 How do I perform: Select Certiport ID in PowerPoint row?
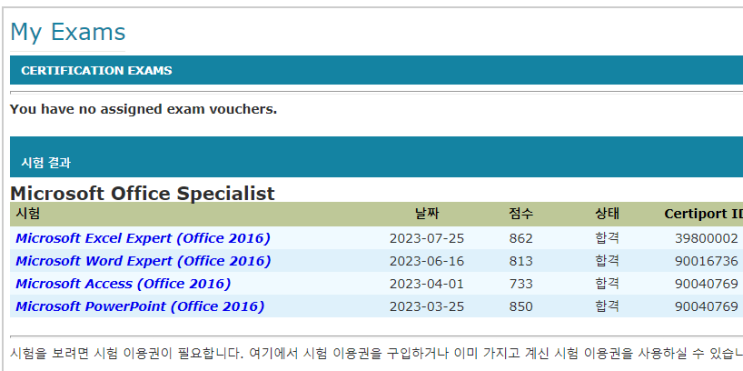(706, 307)
